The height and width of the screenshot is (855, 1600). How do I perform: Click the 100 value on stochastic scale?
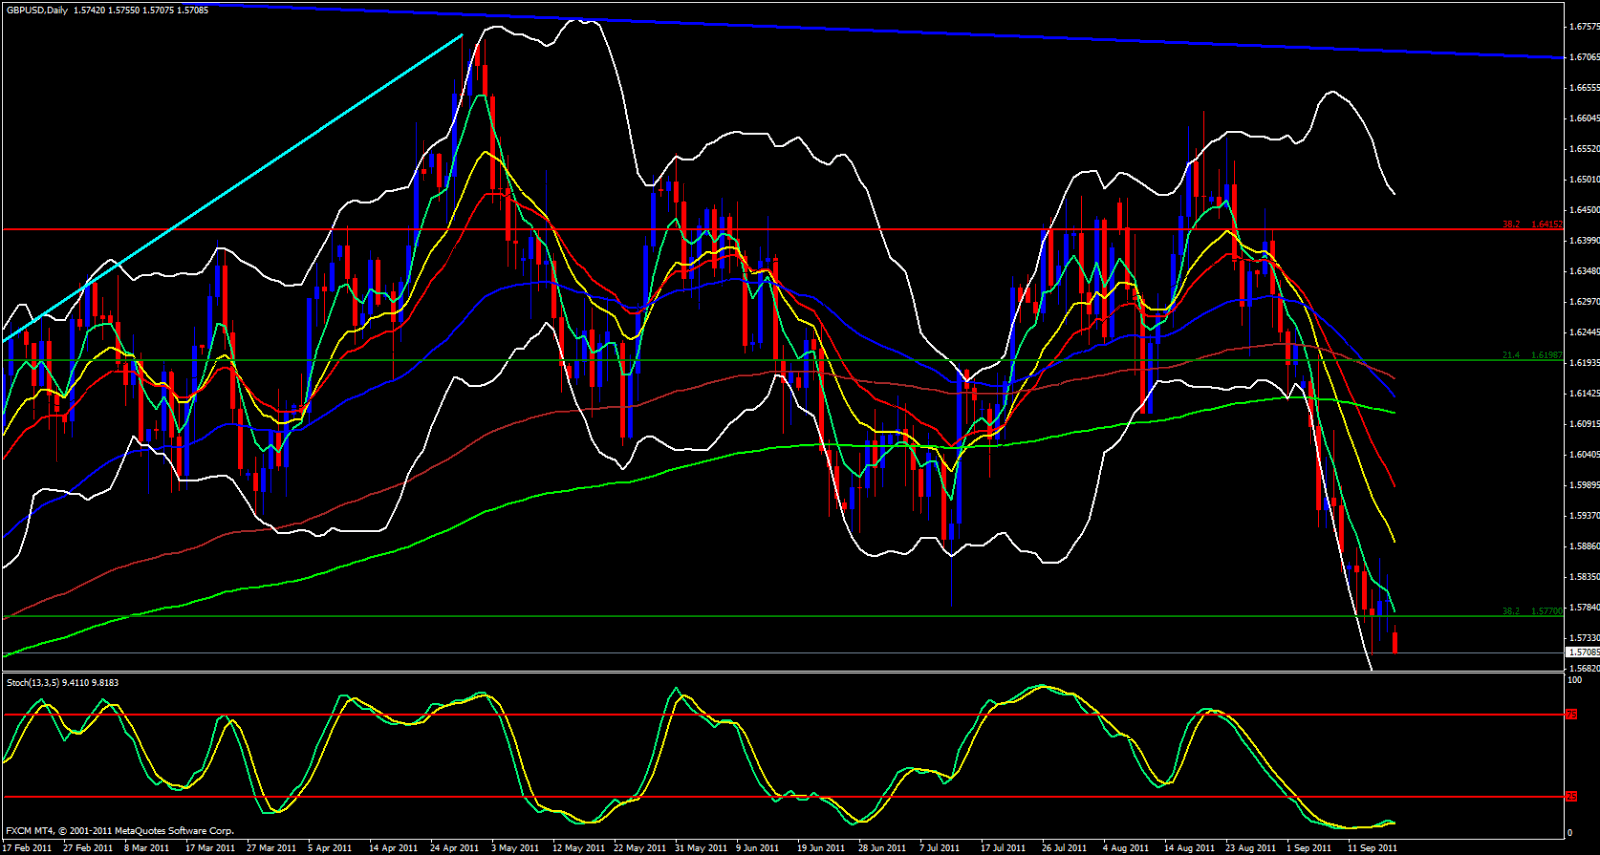[1575, 680]
